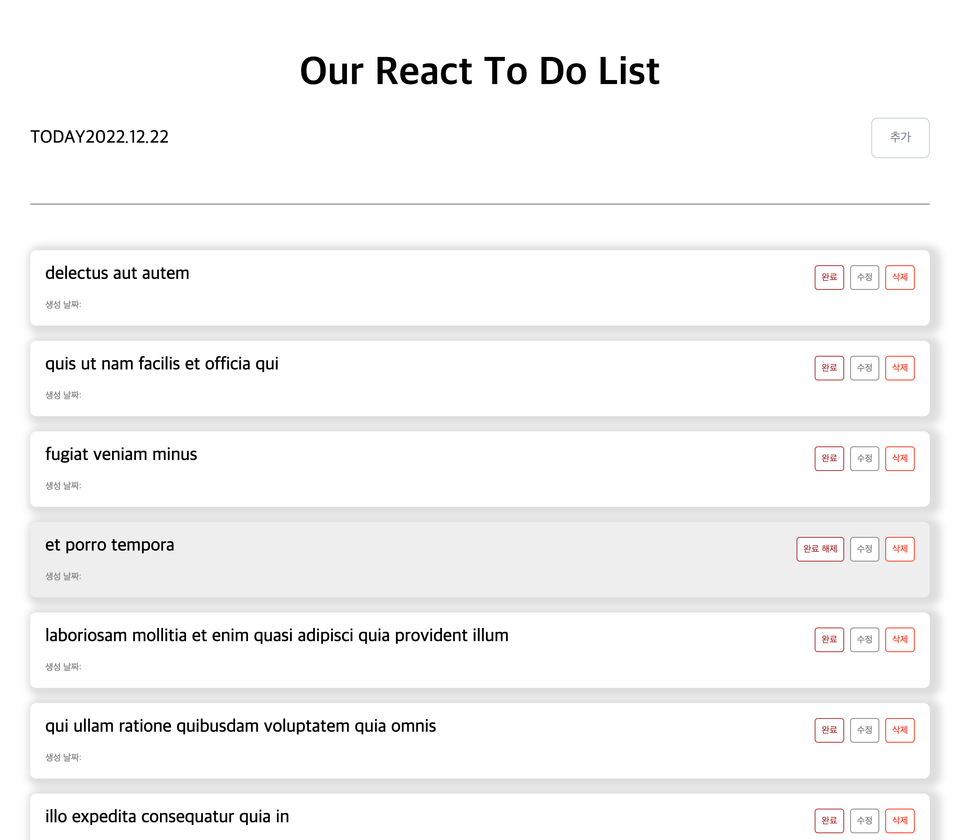Undo completion with 완료 해제 button
The width and height of the screenshot is (960, 840).
pos(820,549)
